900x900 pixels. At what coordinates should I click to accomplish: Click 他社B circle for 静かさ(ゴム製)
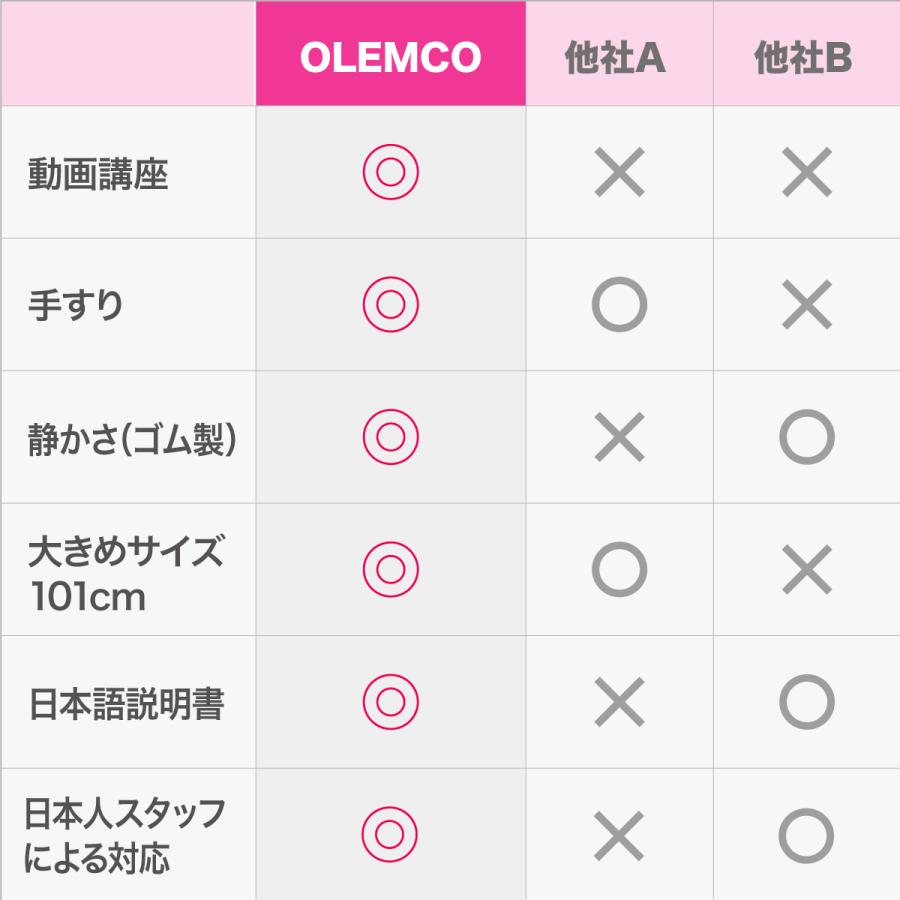pyautogui.click(x=806, y=437)
